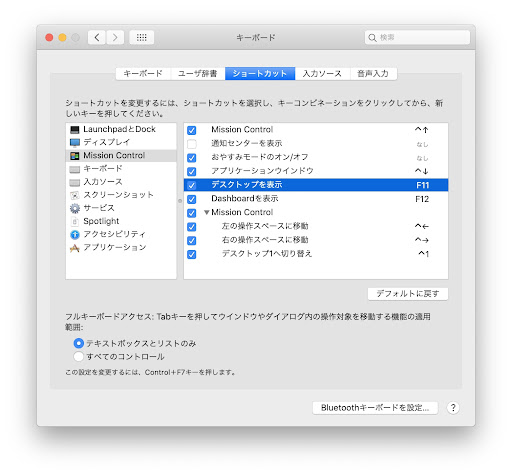Toggle アプリケーションウインドウ checkbox

pyautogui.click(x=192, y=172)
